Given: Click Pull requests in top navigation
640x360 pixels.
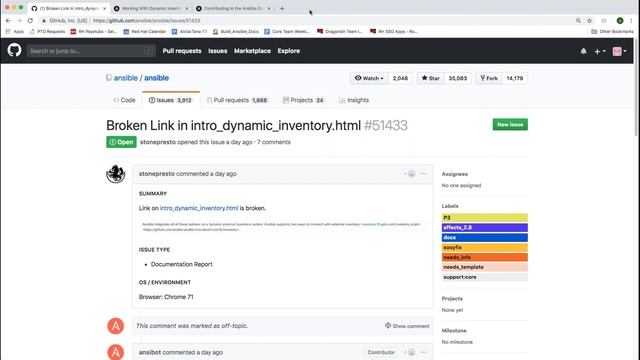Looking at the screenshot, I should tap(182, 51).
